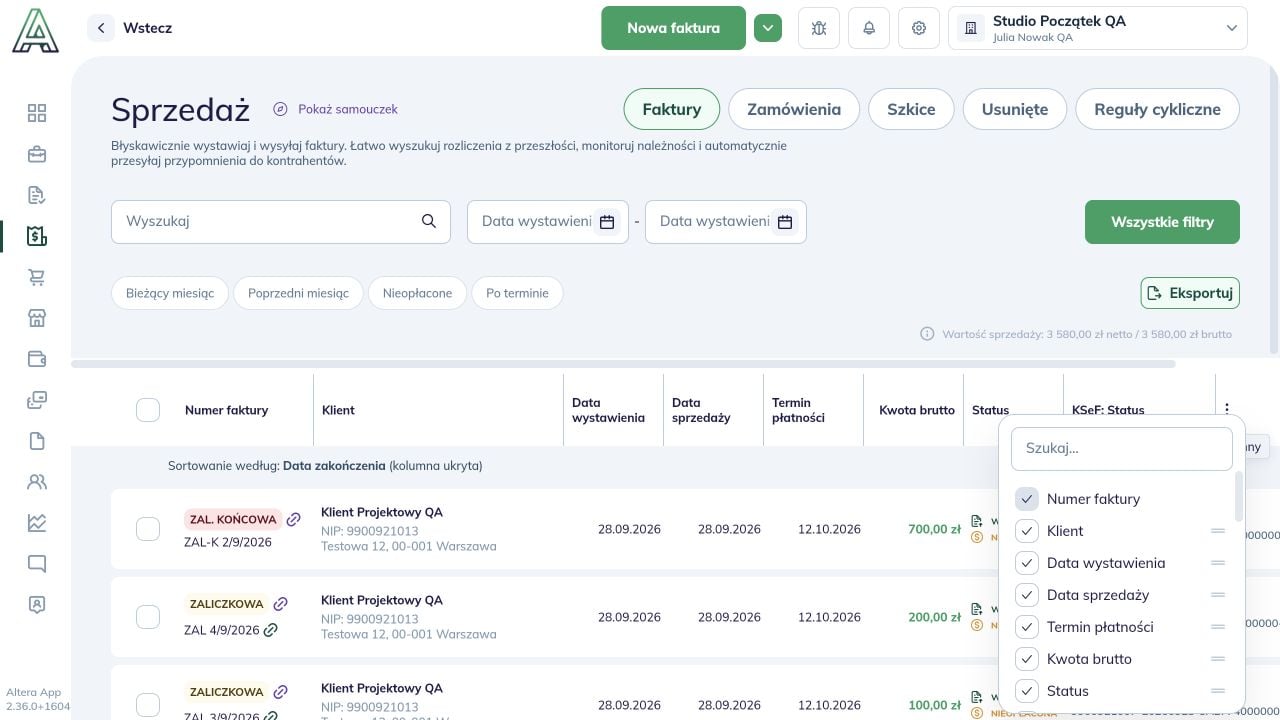Switch to the Szkice tab
The image size is (1280, 720).
(911, 109)
